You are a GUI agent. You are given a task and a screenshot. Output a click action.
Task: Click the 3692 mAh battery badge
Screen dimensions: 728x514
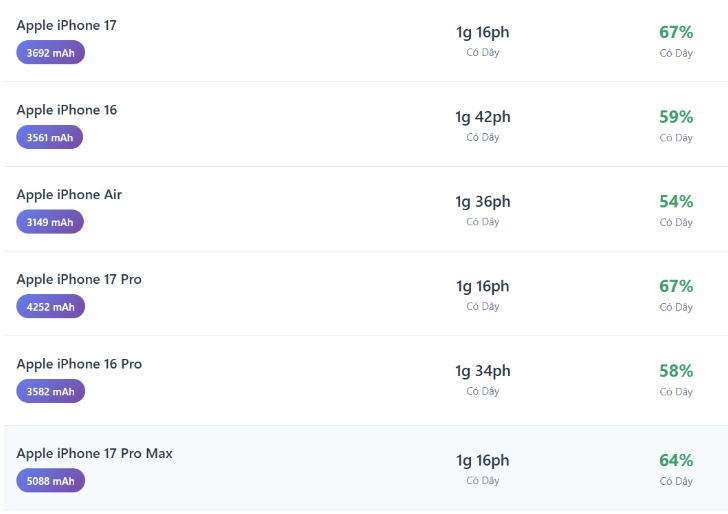tap(50, 52)
